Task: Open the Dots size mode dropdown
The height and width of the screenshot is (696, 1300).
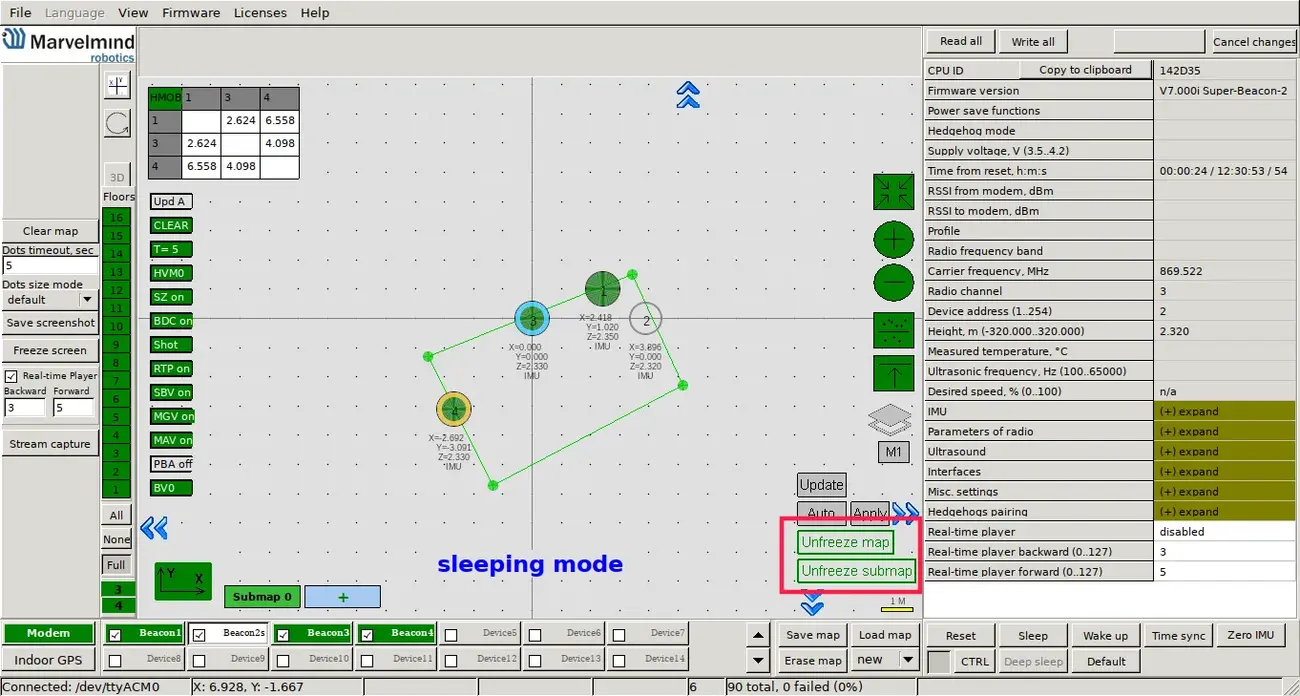Action: (87, 299)
